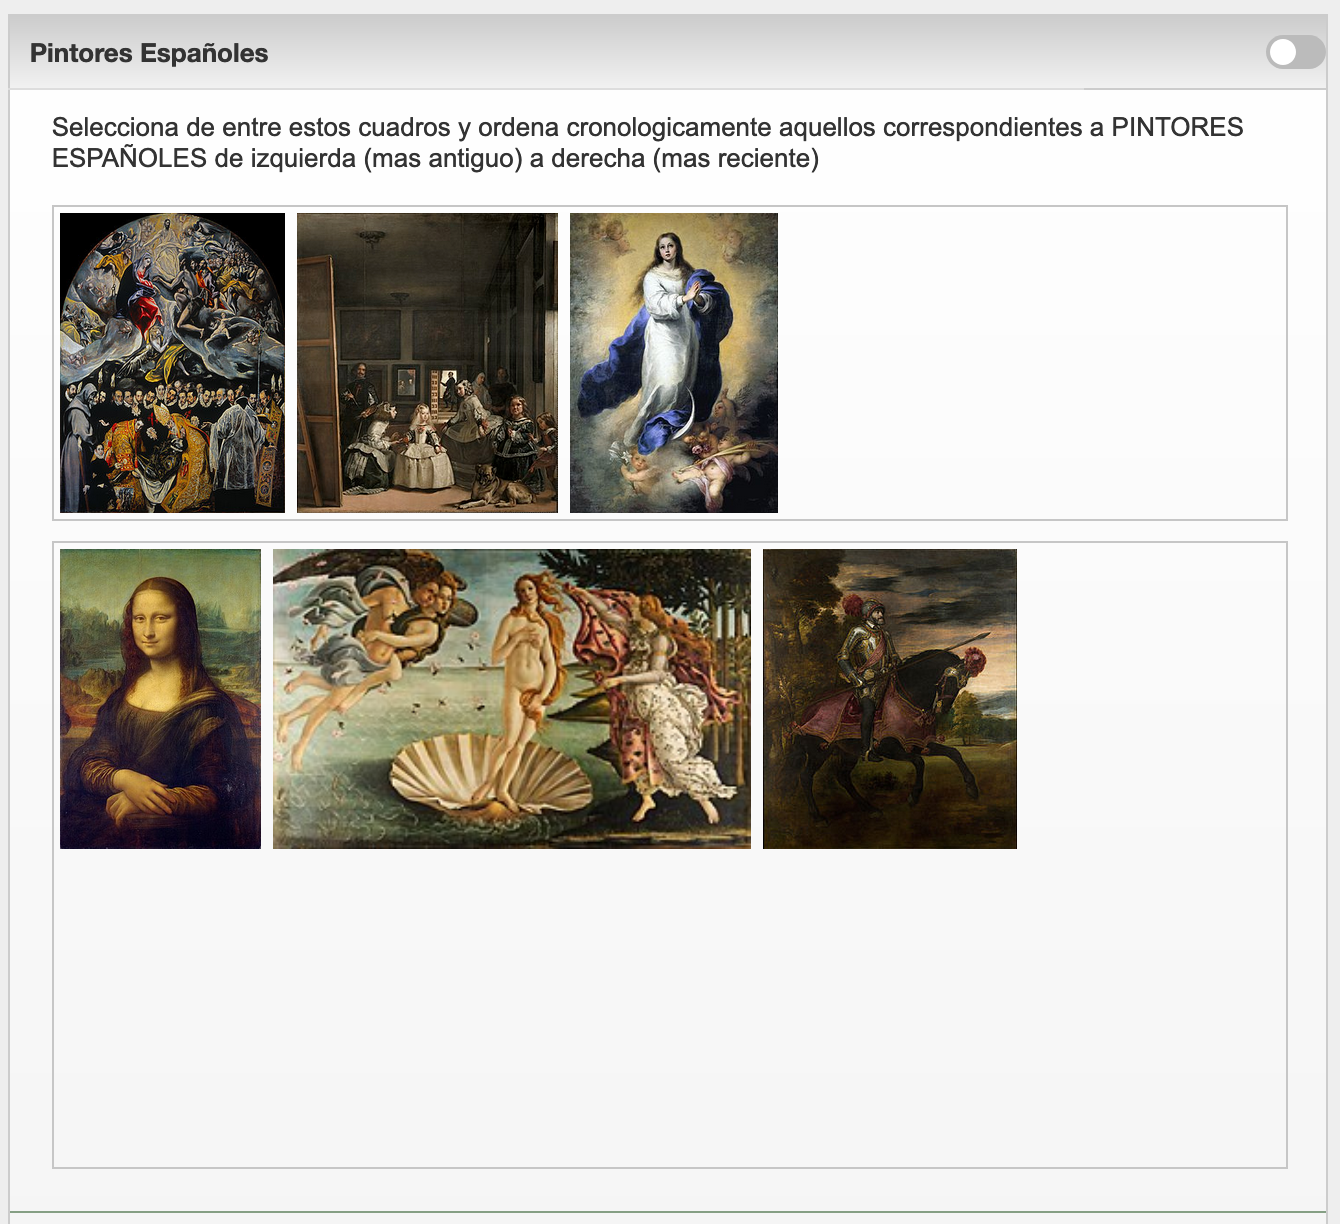Viewport: 1340px width, 1224px height.
Task: Toggle the Pintores Españoles switch
Action: click(x=1294, y=52)
